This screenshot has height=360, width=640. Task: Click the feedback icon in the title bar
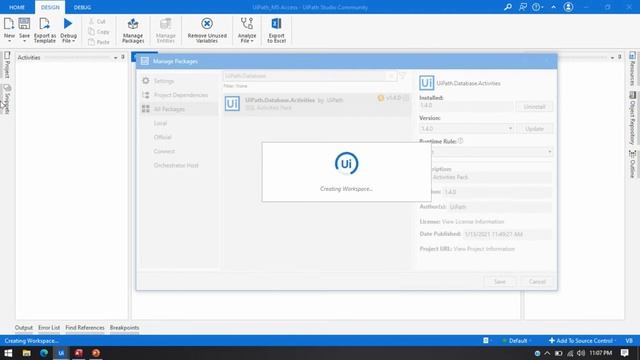point(522,7)
